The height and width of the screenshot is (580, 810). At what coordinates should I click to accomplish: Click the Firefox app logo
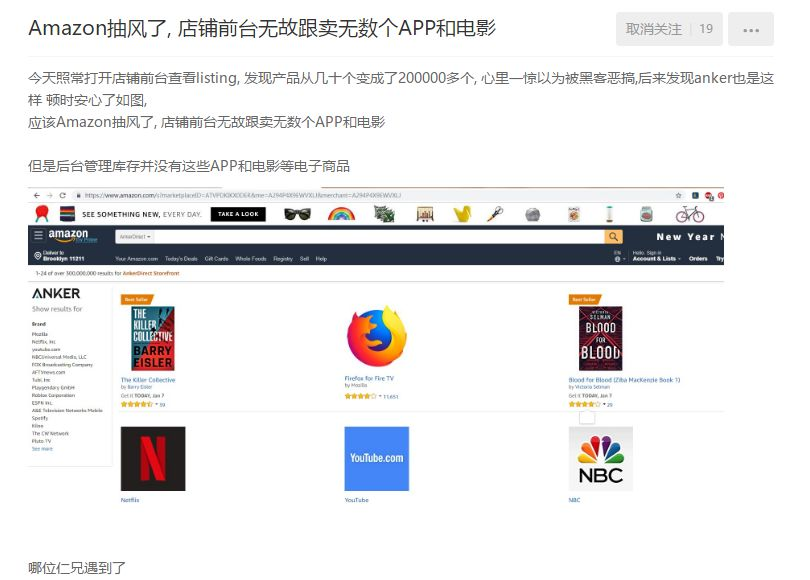[377, 336]
